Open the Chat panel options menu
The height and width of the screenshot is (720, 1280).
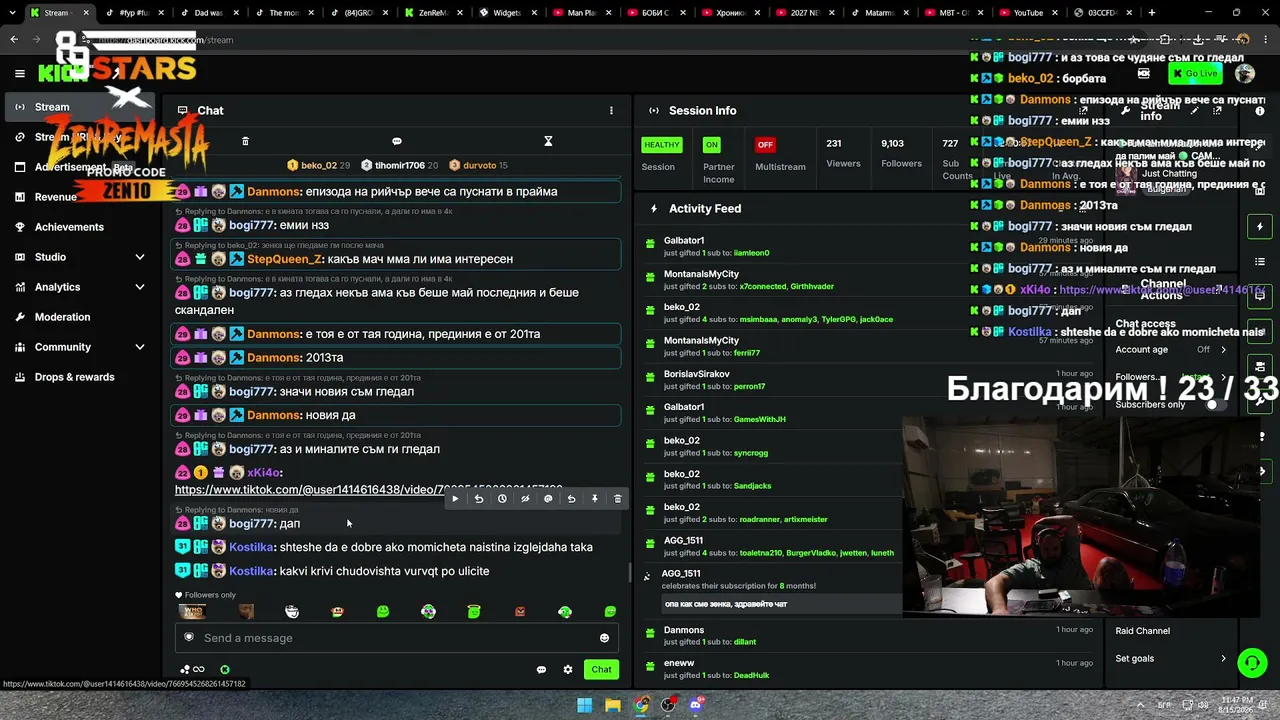(611, 111)
